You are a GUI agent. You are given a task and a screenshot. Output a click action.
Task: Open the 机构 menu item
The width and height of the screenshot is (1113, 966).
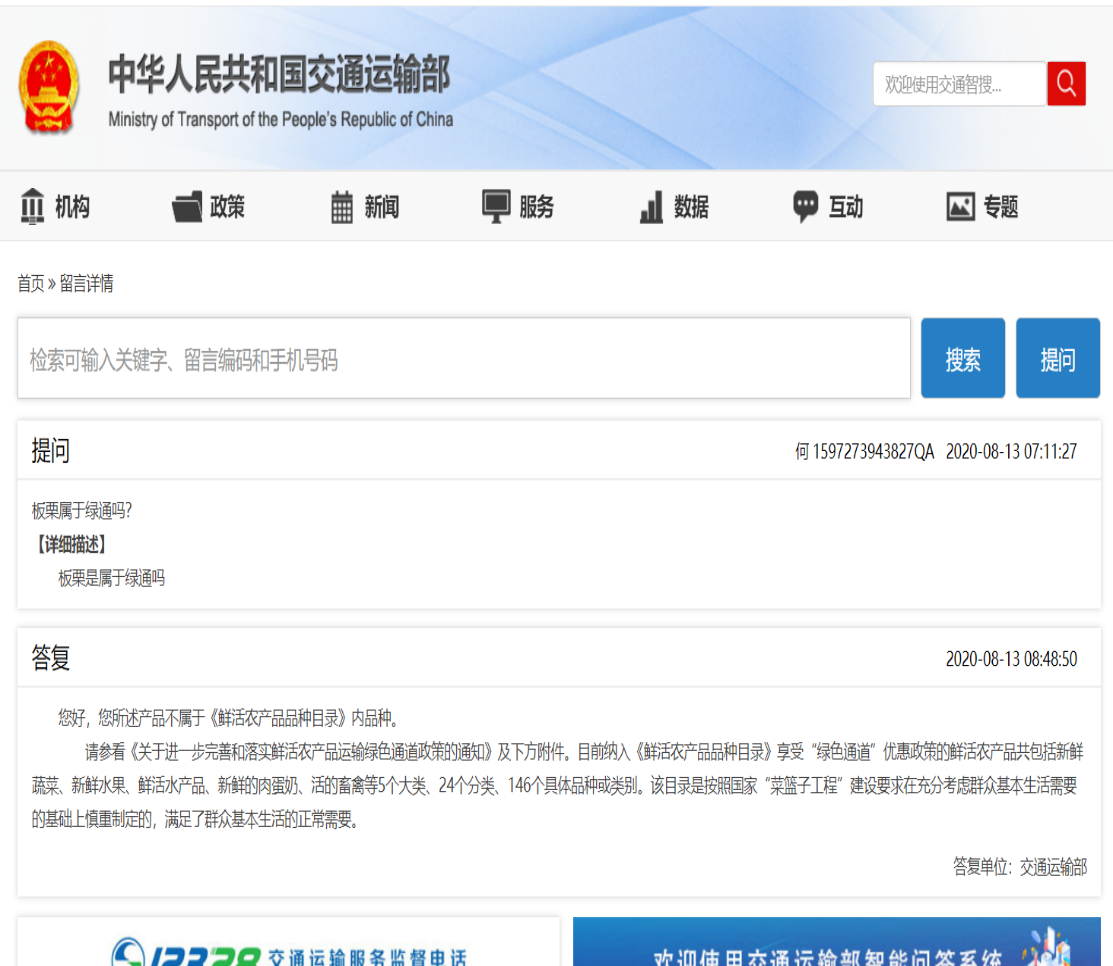pyautogui.click(x=72, y=207)
